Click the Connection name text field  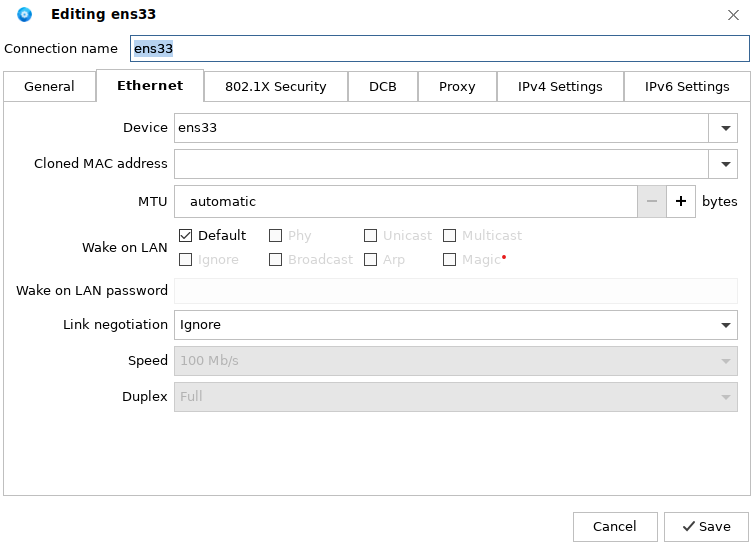[440, 49]
